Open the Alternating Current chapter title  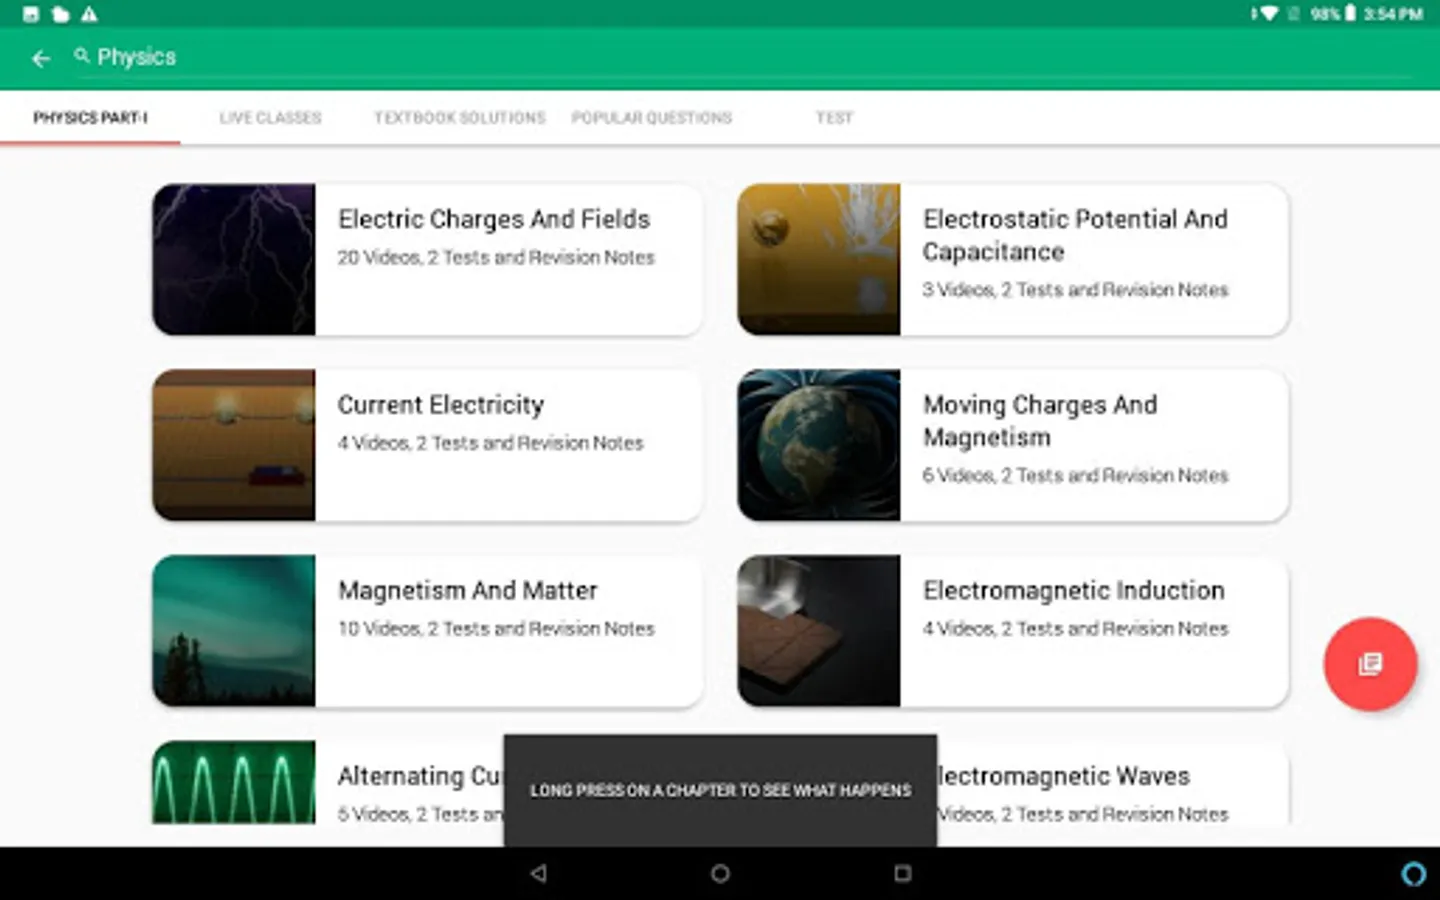click(x=420, y=776)
